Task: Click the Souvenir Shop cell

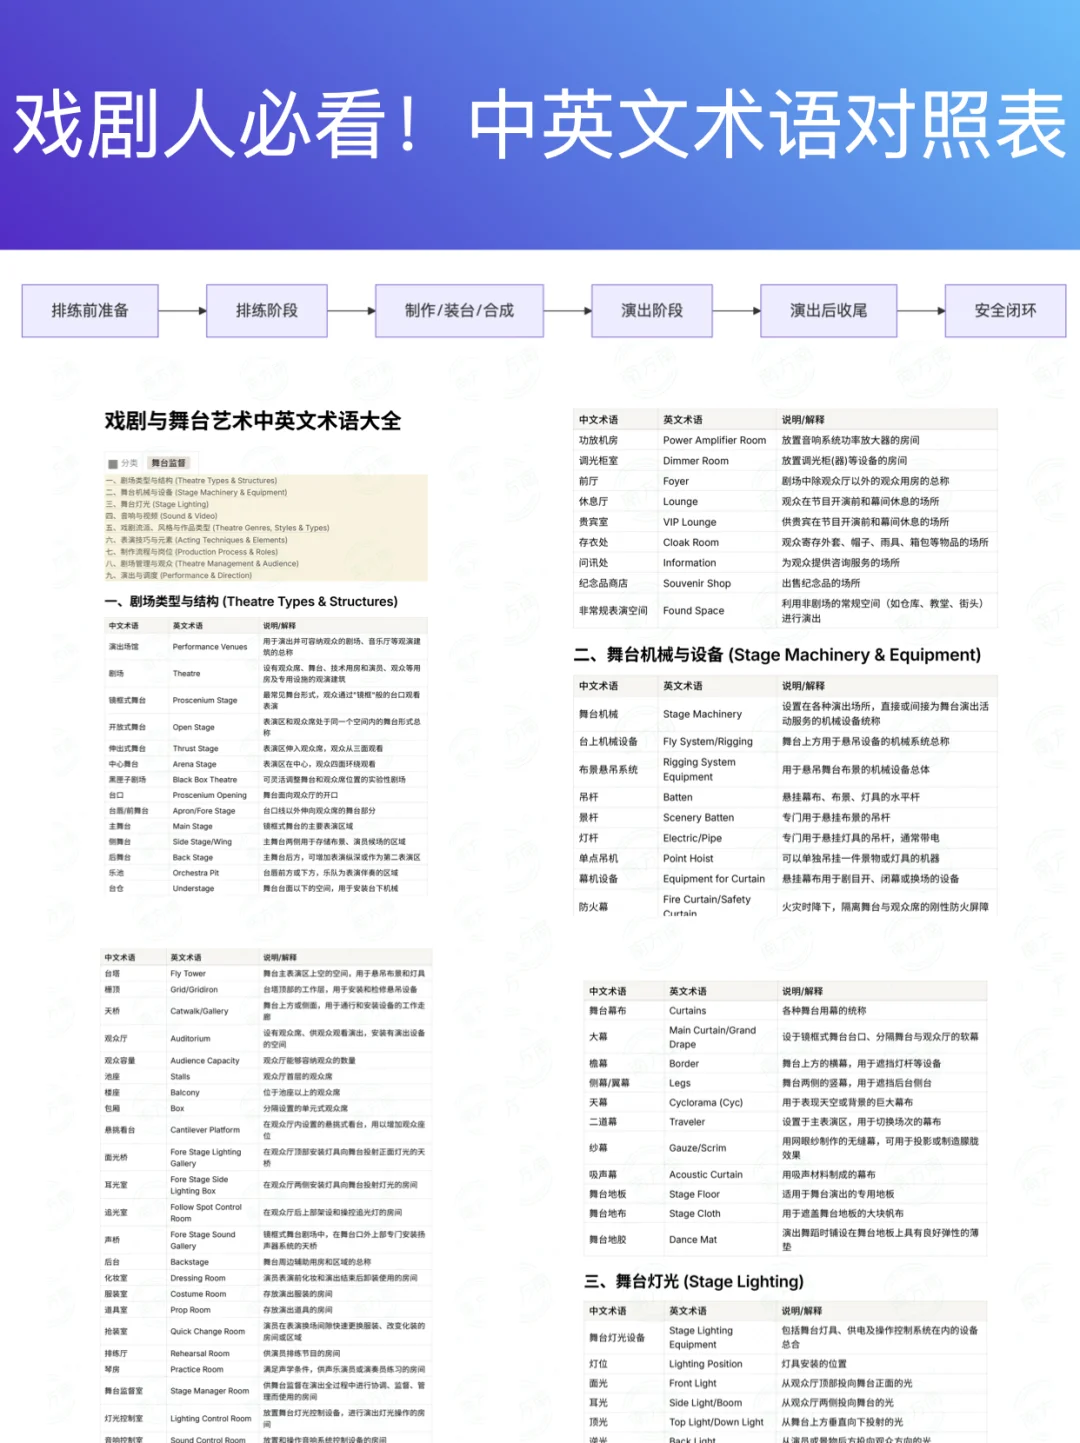Action: [x=696, y=583]
